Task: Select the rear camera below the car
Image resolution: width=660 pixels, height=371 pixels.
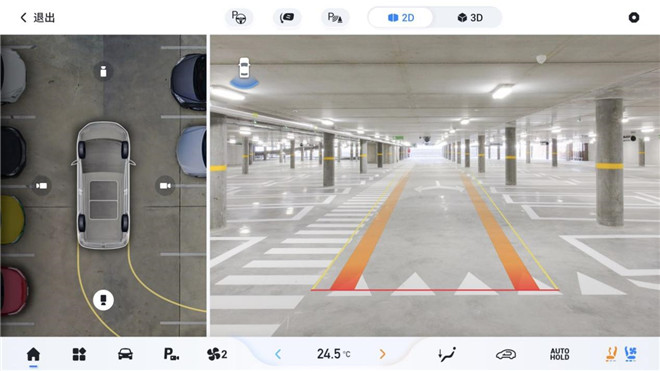Action: click(103, 300)
